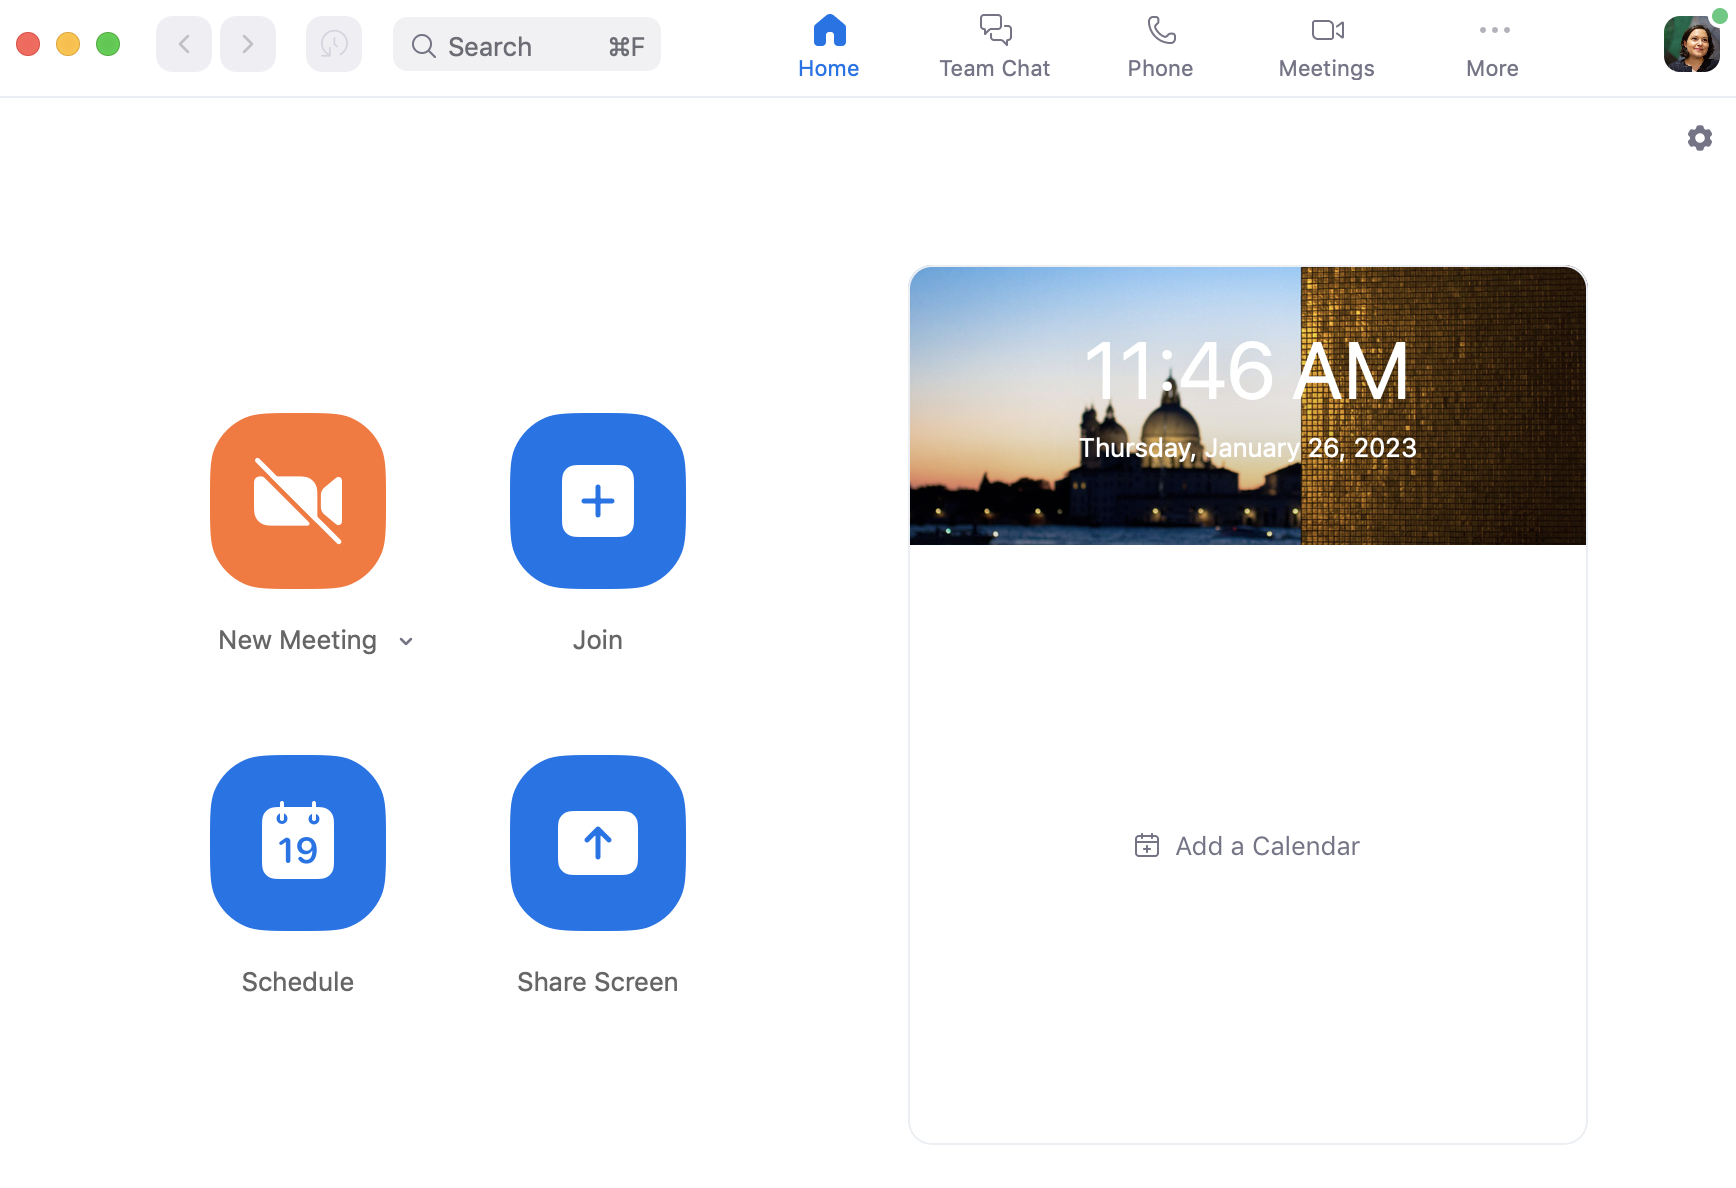Minimize the window with the yellow button
This screenshot has height=1188, width=1736.
[x=68, y=44]
